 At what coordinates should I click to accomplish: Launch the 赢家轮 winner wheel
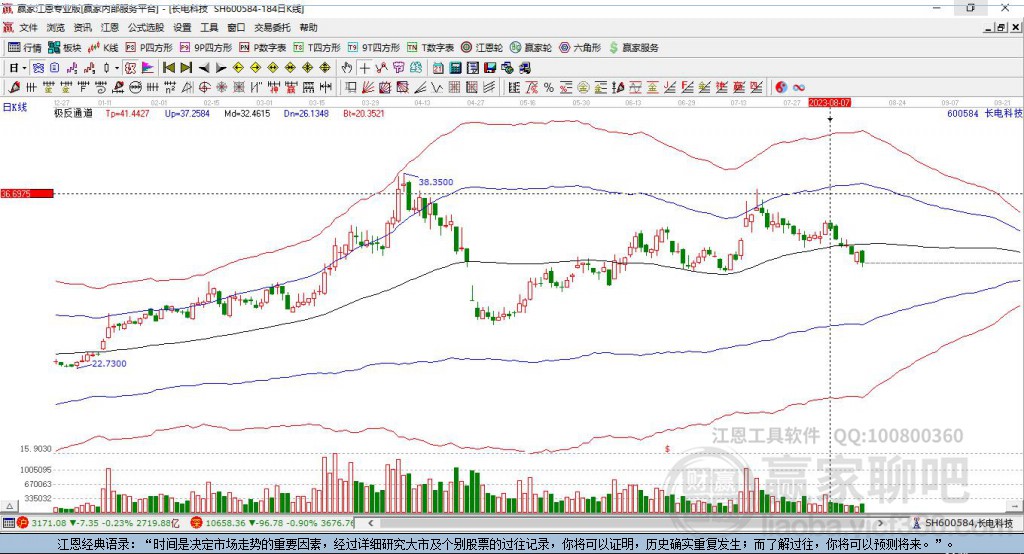coord(531,48)
